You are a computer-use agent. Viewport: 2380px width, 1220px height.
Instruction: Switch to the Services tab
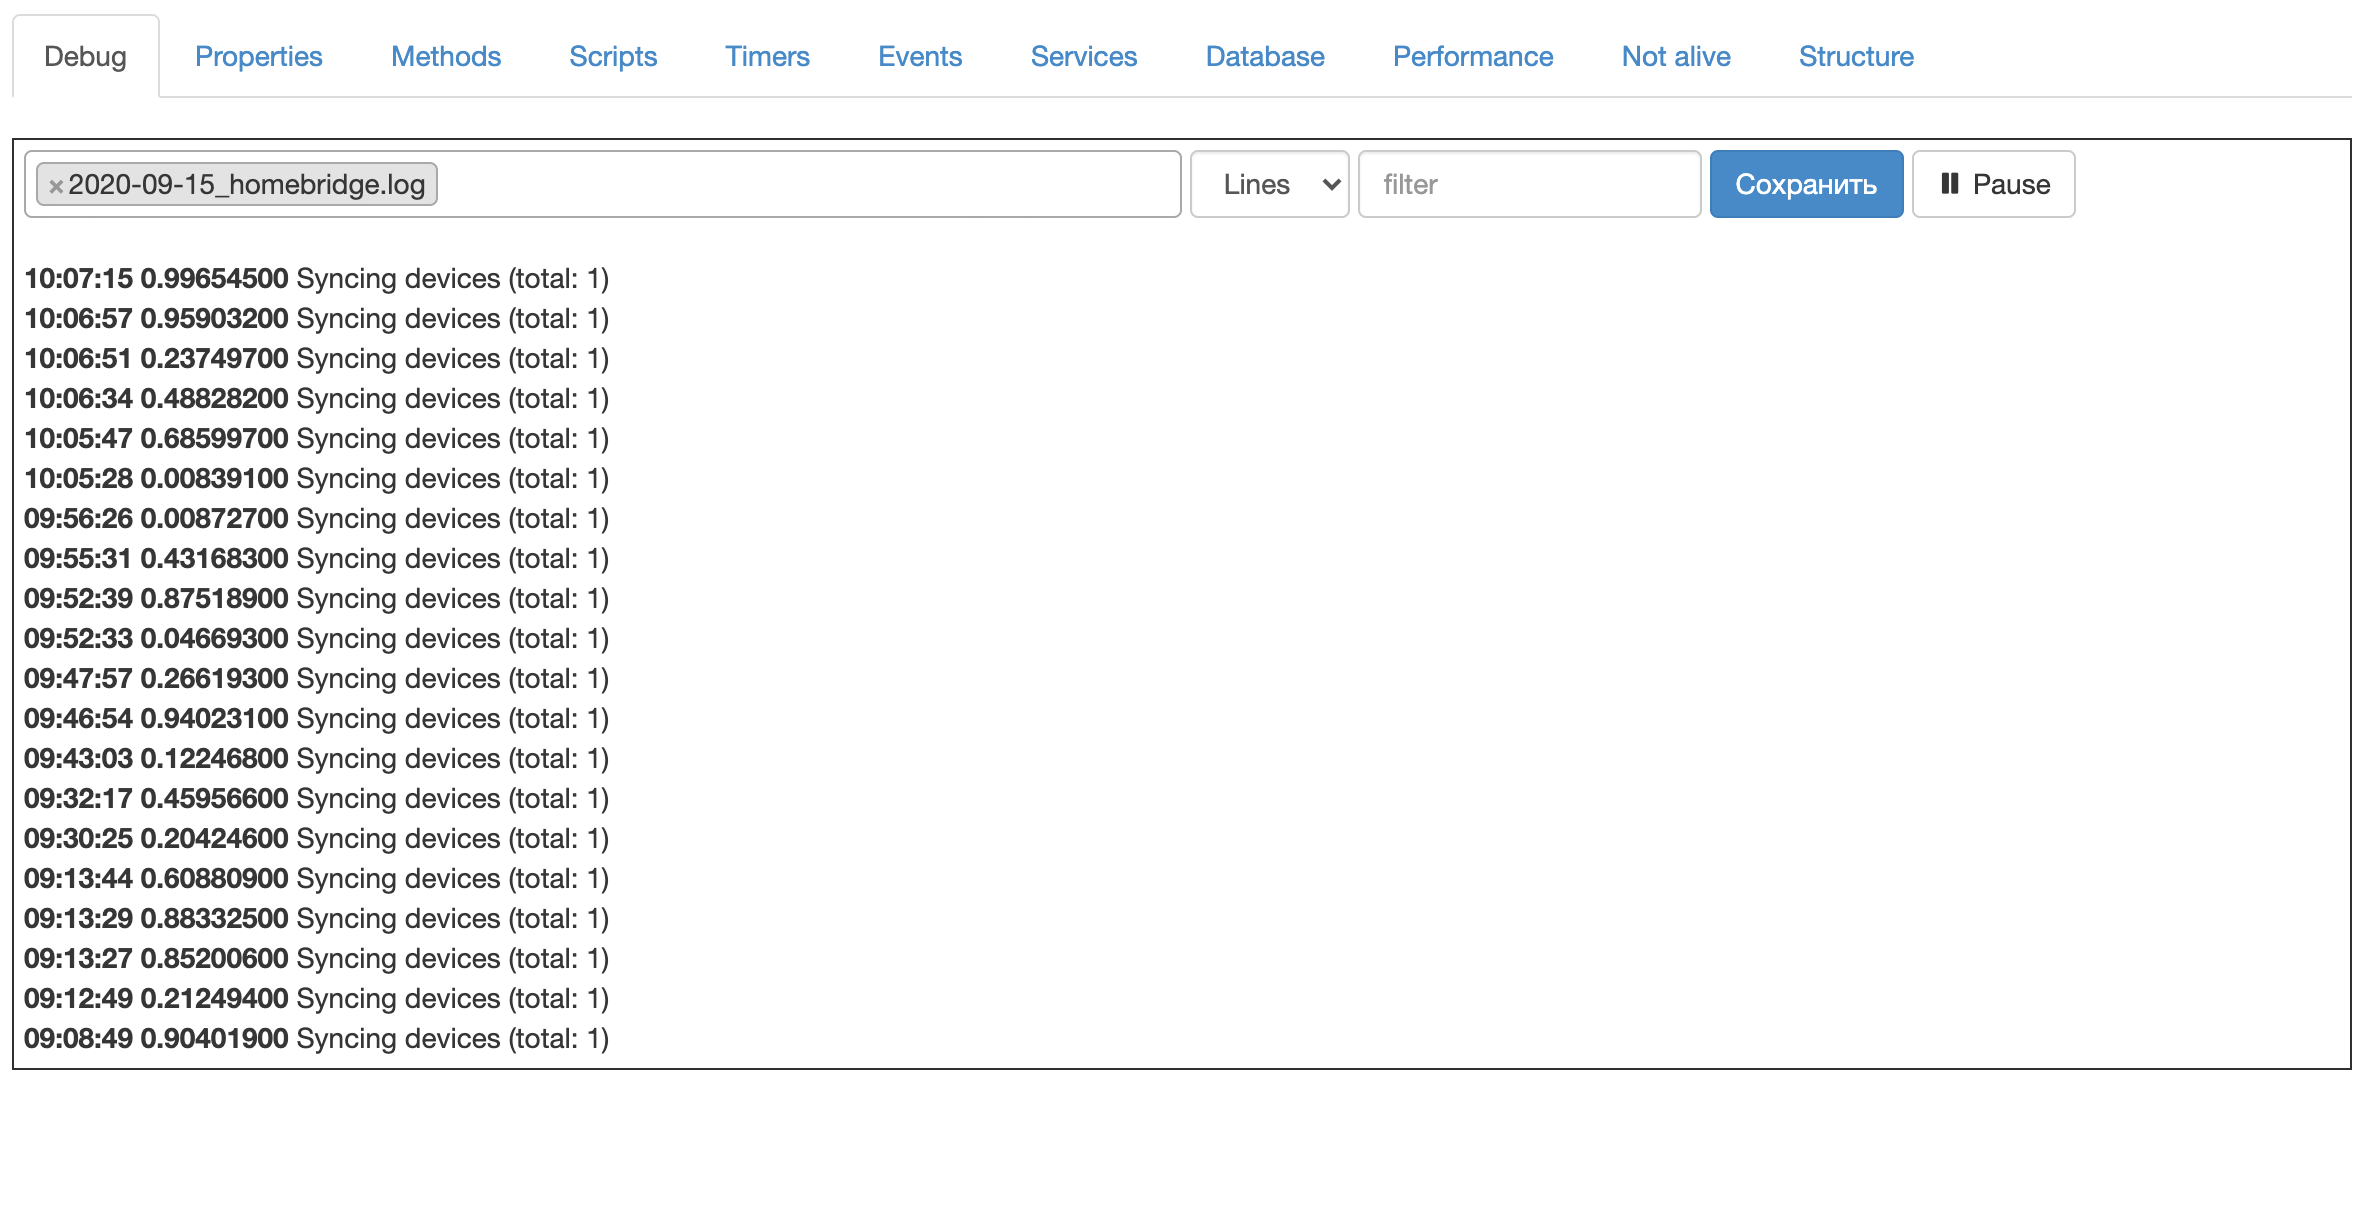click(1083, 56)
